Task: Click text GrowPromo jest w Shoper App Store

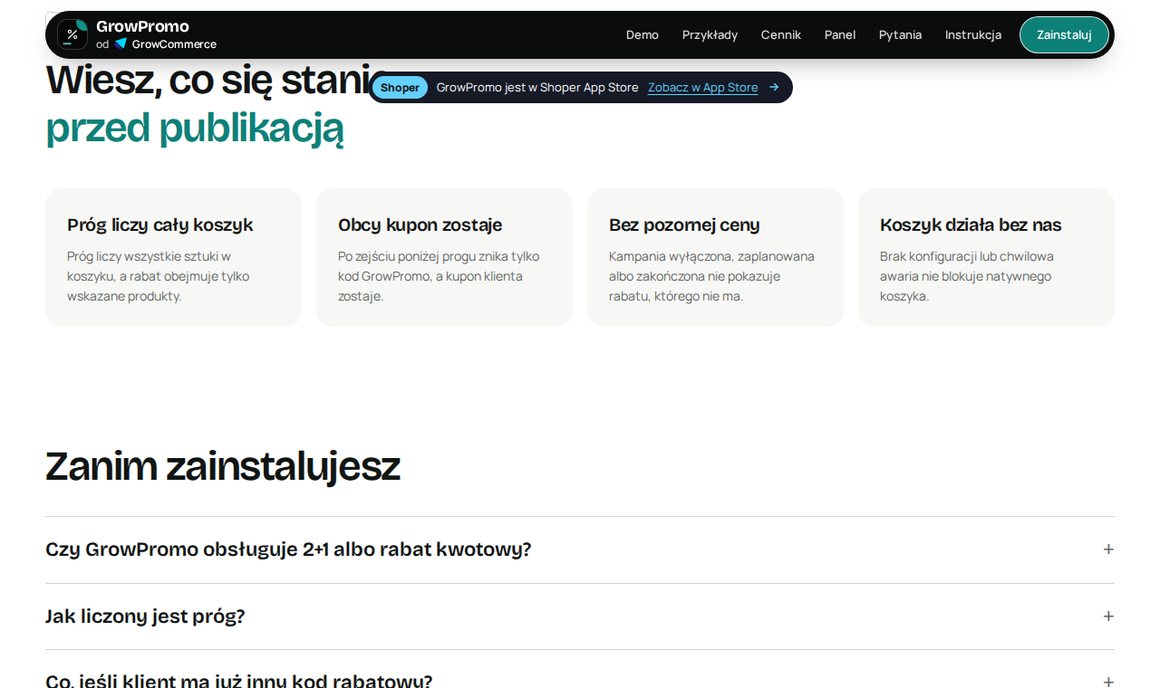Action: [537, 87]
